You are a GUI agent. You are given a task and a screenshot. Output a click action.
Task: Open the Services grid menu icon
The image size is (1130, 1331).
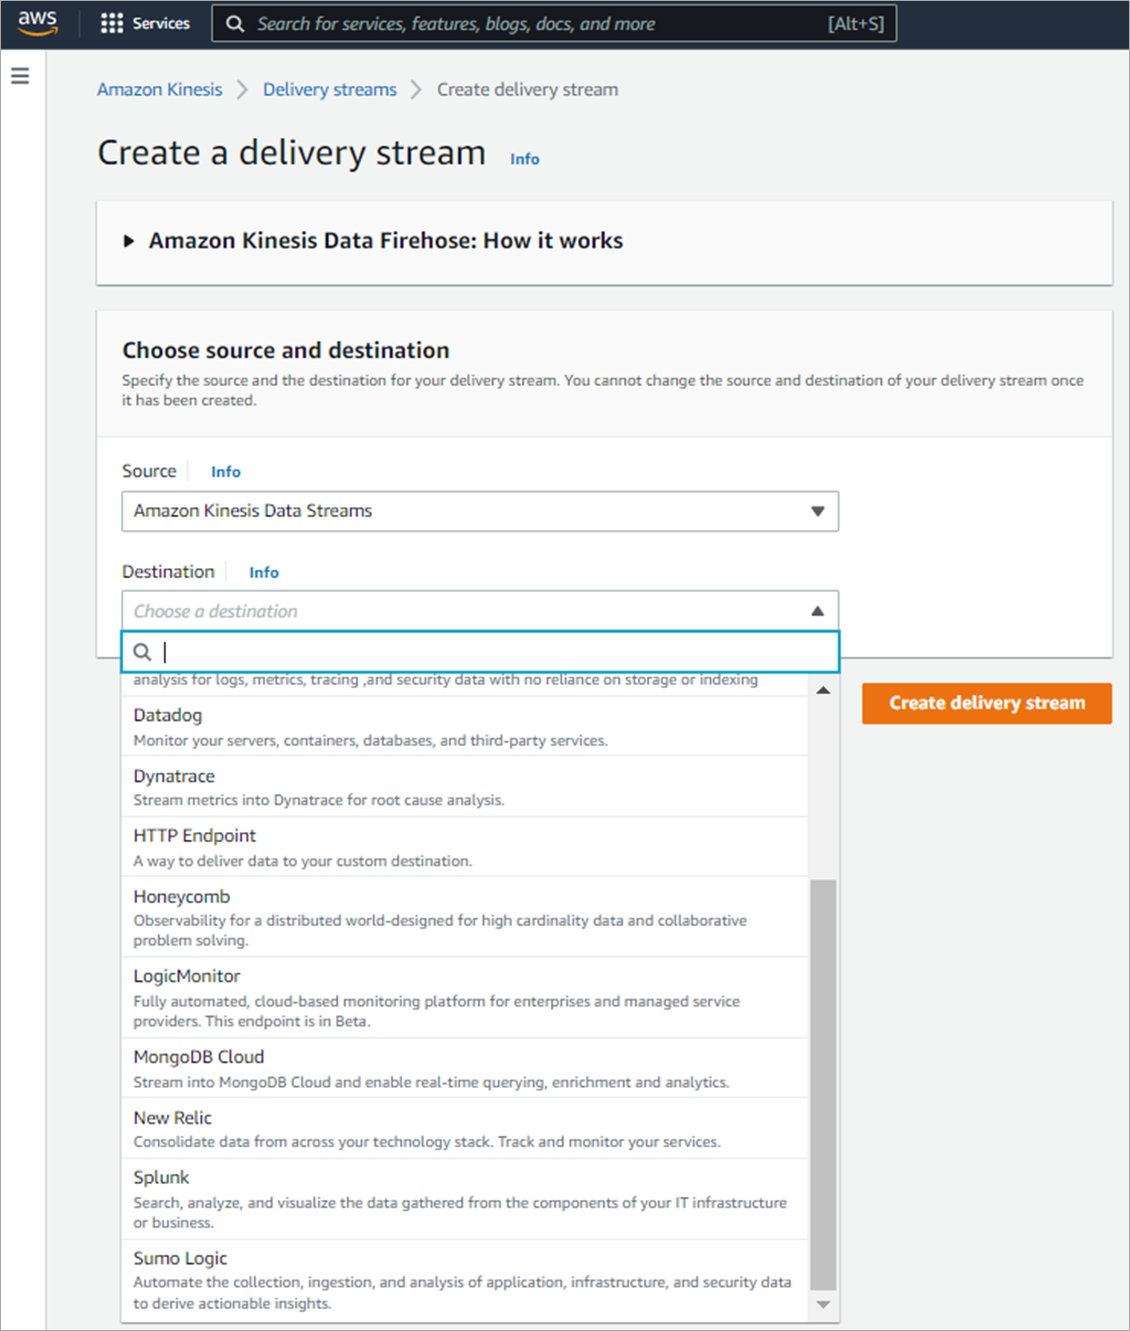tap(112, 23)
